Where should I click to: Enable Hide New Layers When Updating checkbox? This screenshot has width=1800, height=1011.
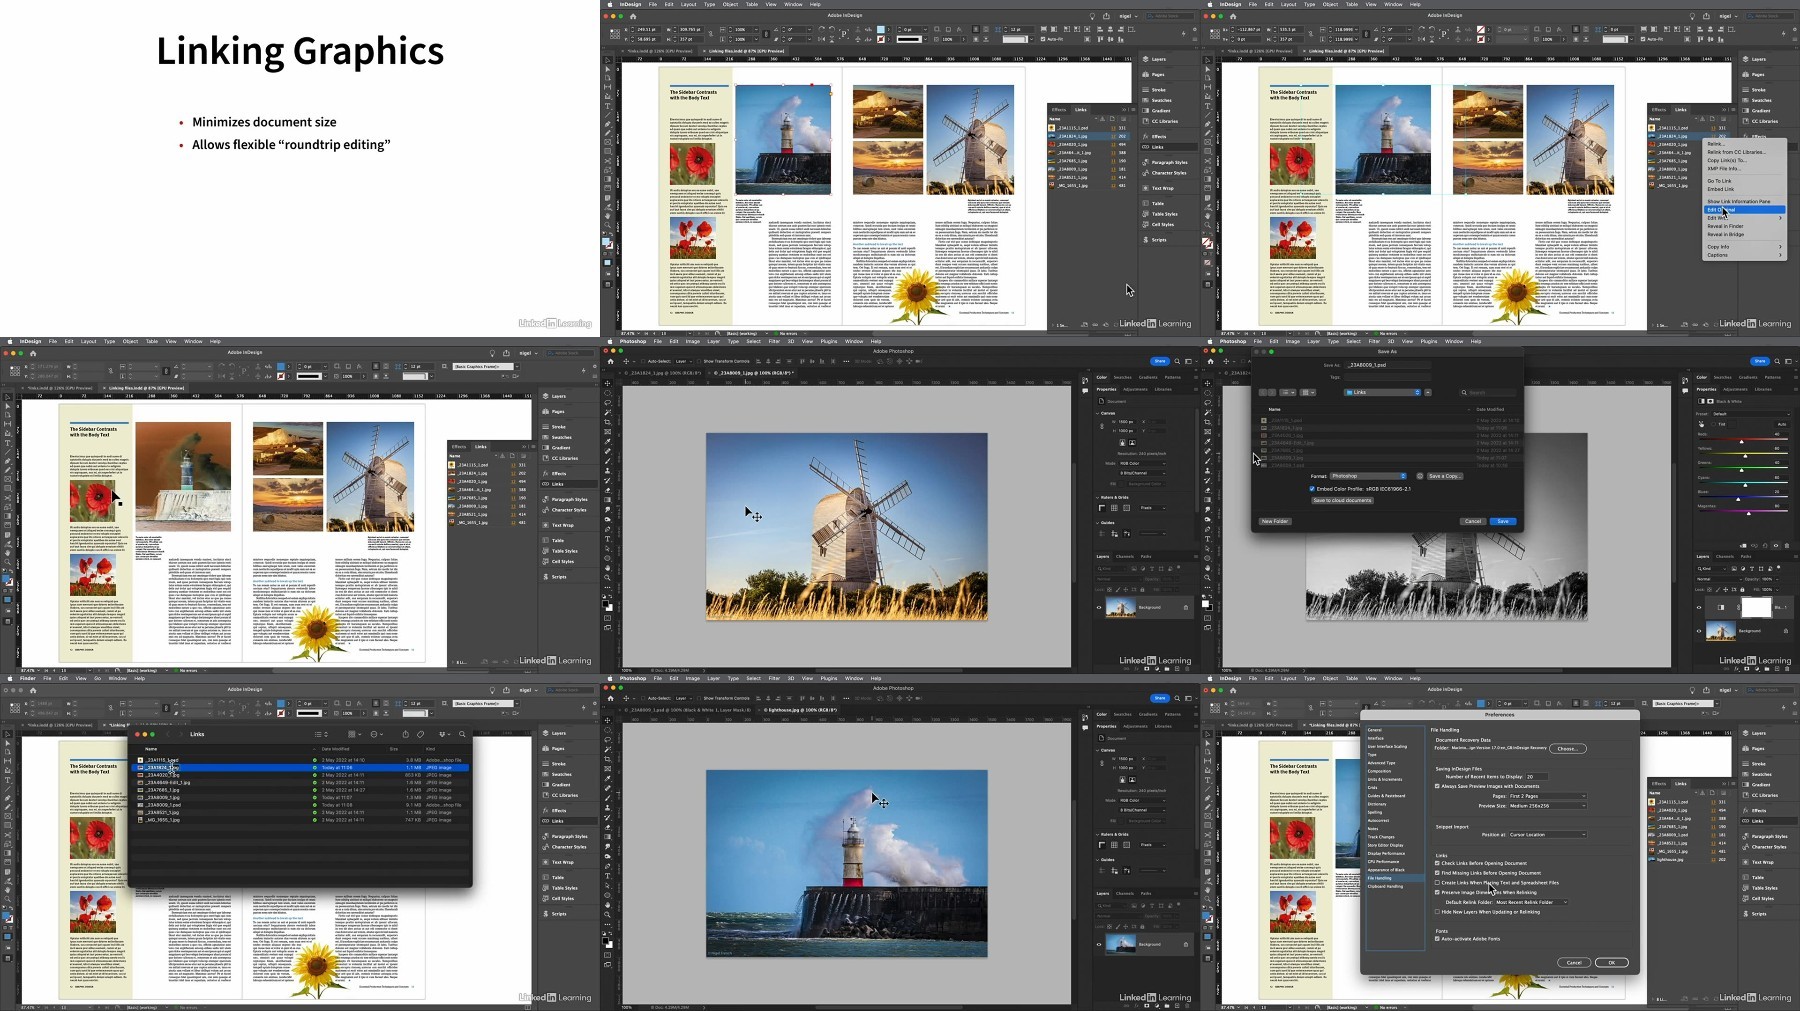[x=1438, y=912]
